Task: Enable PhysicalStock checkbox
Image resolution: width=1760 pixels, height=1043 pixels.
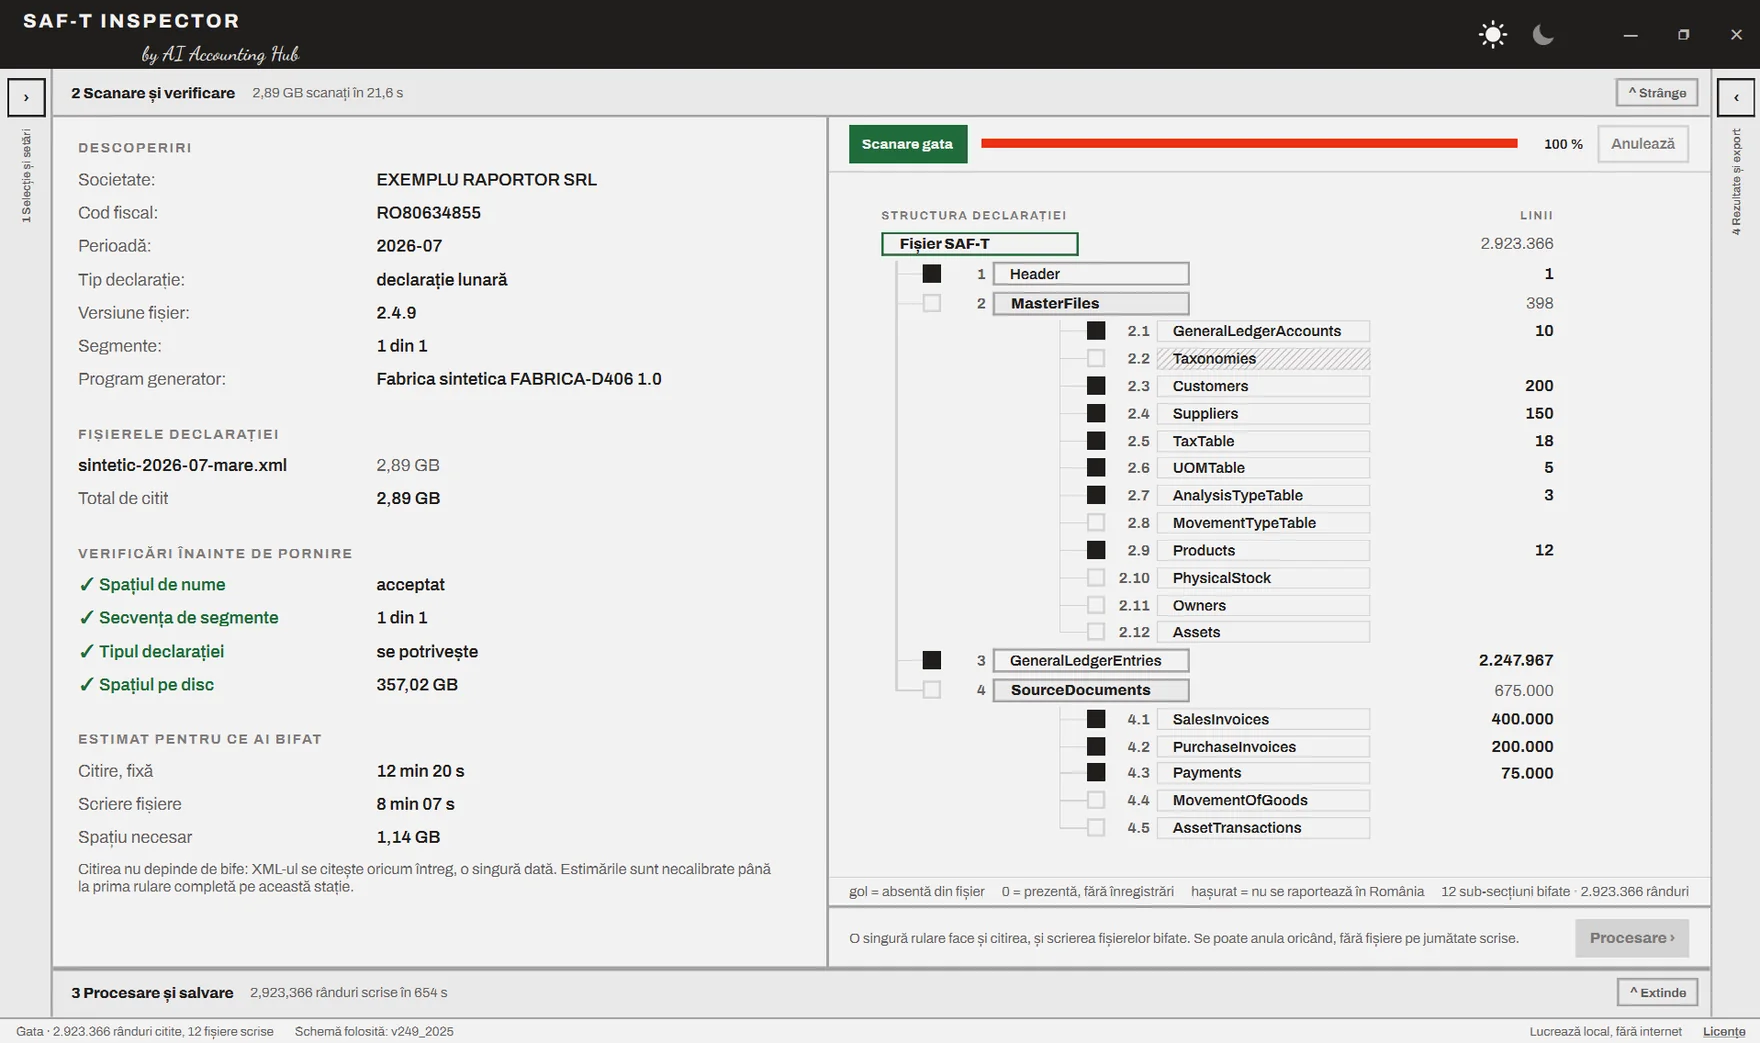Action: coord(1096,577)
